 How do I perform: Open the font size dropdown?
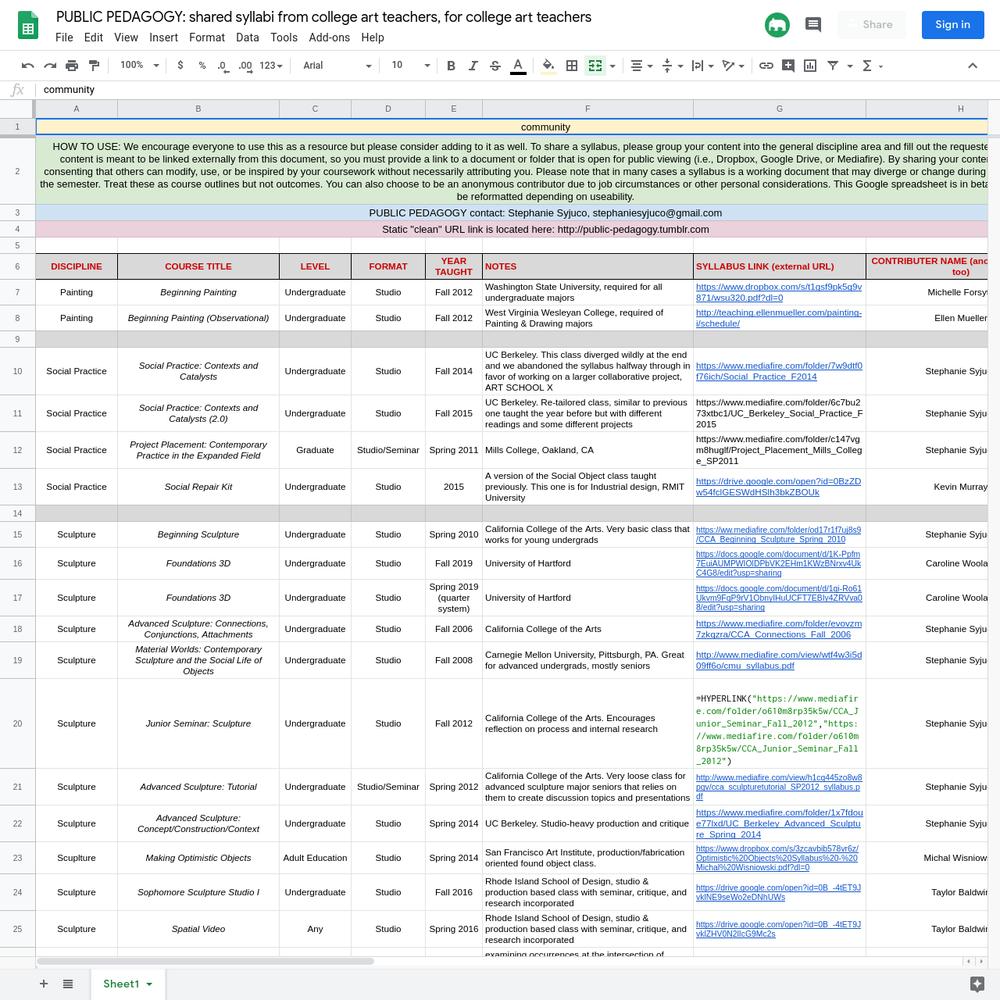[x=410, y=66]
